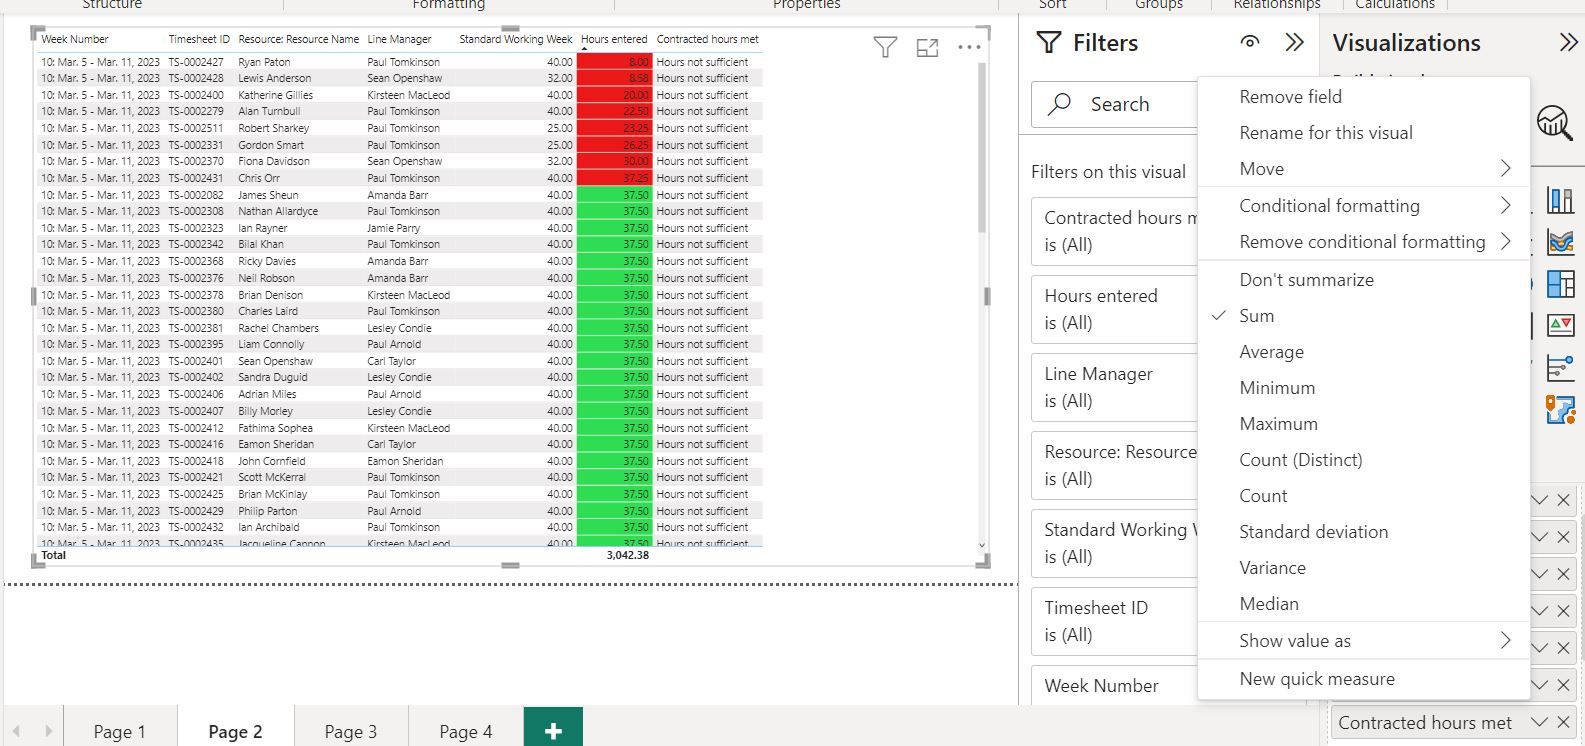The width and height of the screenshot is (1585, 746).
Task: Select Rename for this visual
Action: pos(1363,133)
